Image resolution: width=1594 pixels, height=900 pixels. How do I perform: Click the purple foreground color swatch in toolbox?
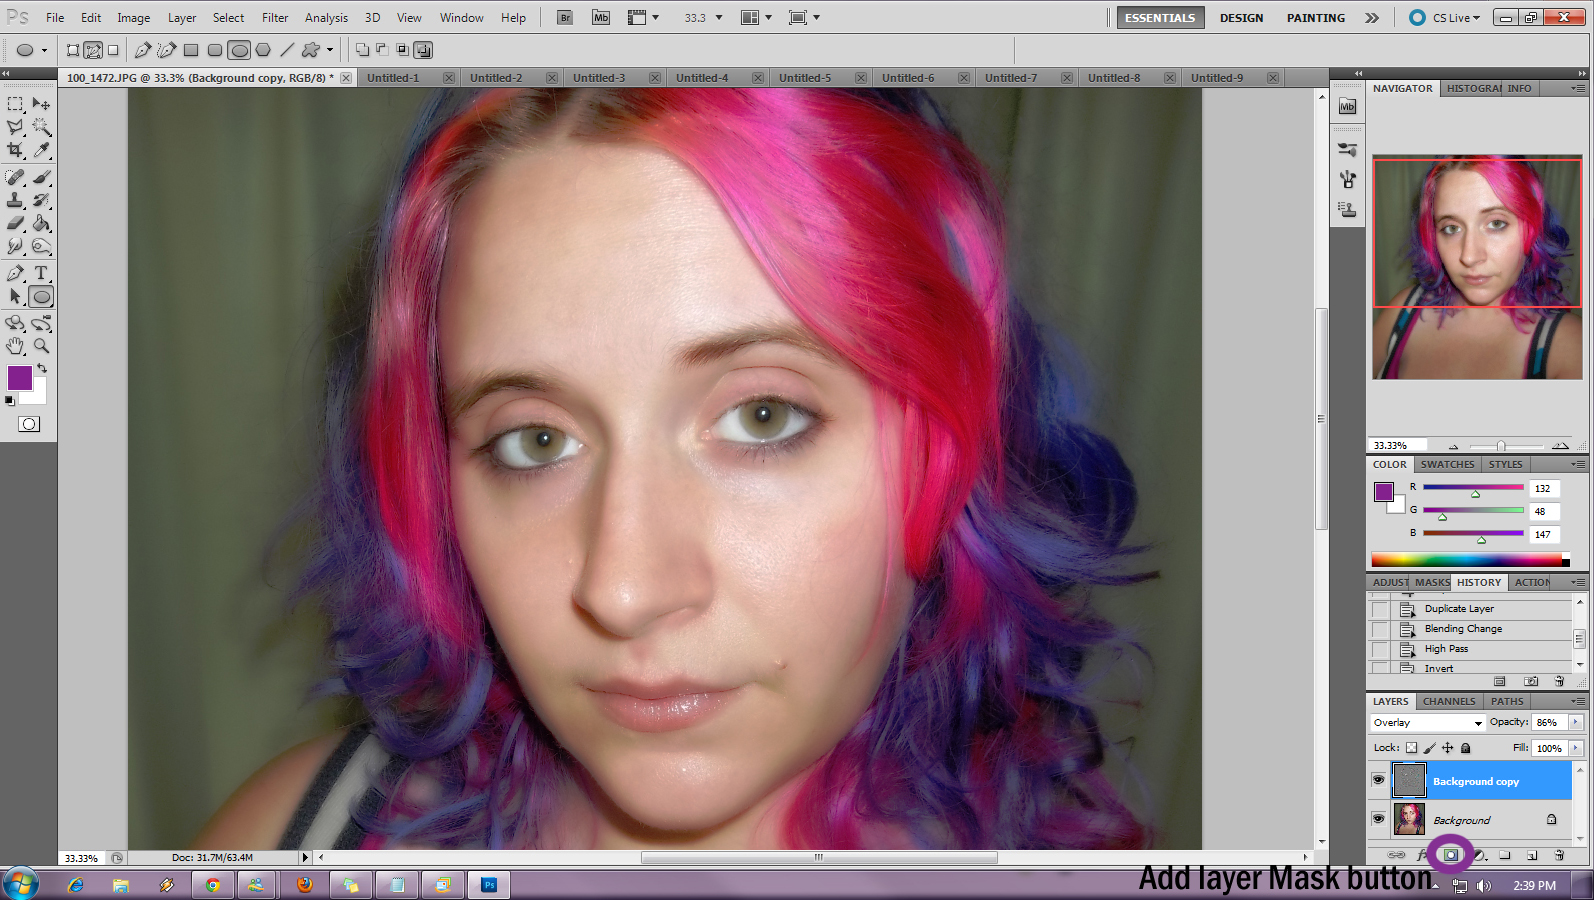(x=19, y=377)
